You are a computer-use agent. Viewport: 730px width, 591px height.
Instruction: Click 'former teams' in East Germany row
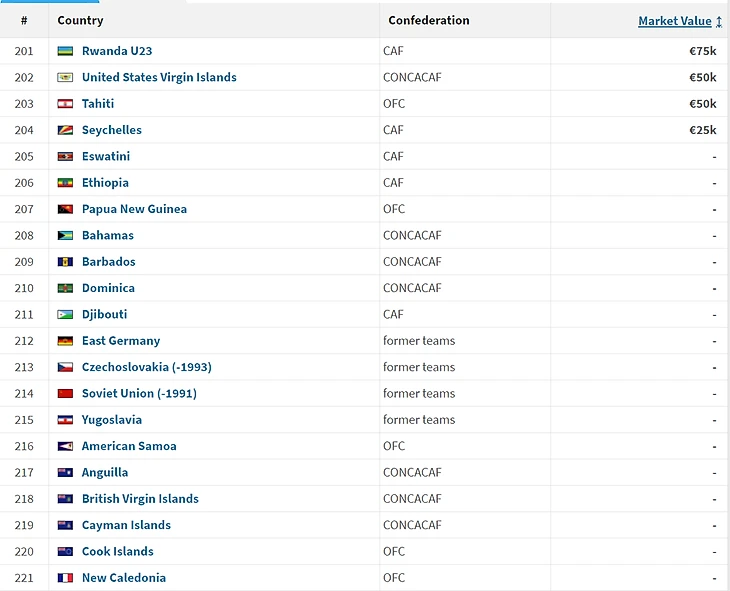coord(419,341)
